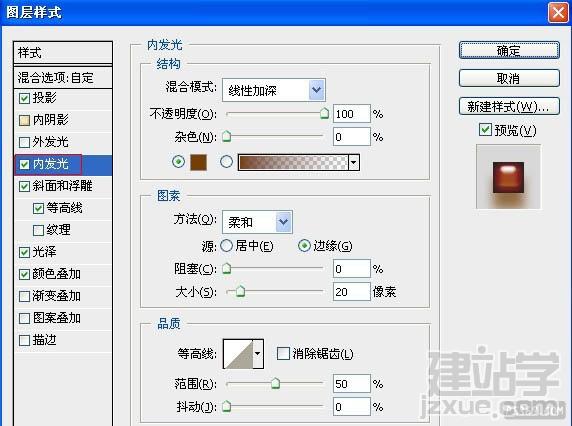This screenshot has height=426, width=572.
Task: Select the 居中 source radio button
Action: click(x=226, y=246)
